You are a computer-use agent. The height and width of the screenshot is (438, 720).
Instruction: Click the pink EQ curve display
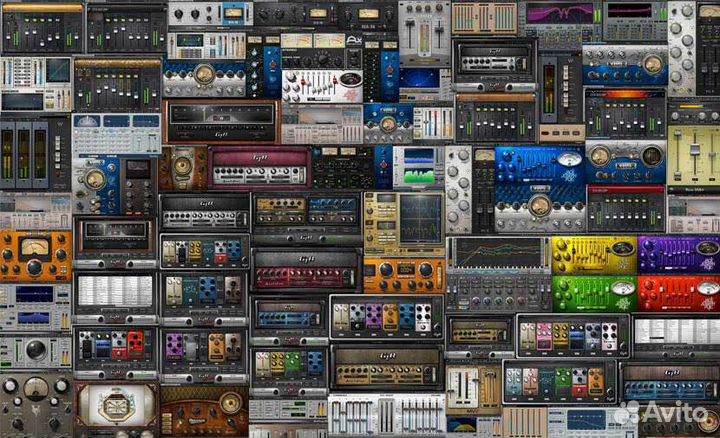coord(559,13)
